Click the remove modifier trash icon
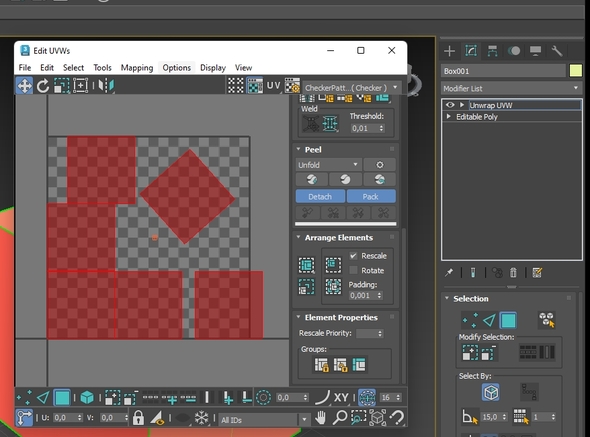 click(513, 273)
